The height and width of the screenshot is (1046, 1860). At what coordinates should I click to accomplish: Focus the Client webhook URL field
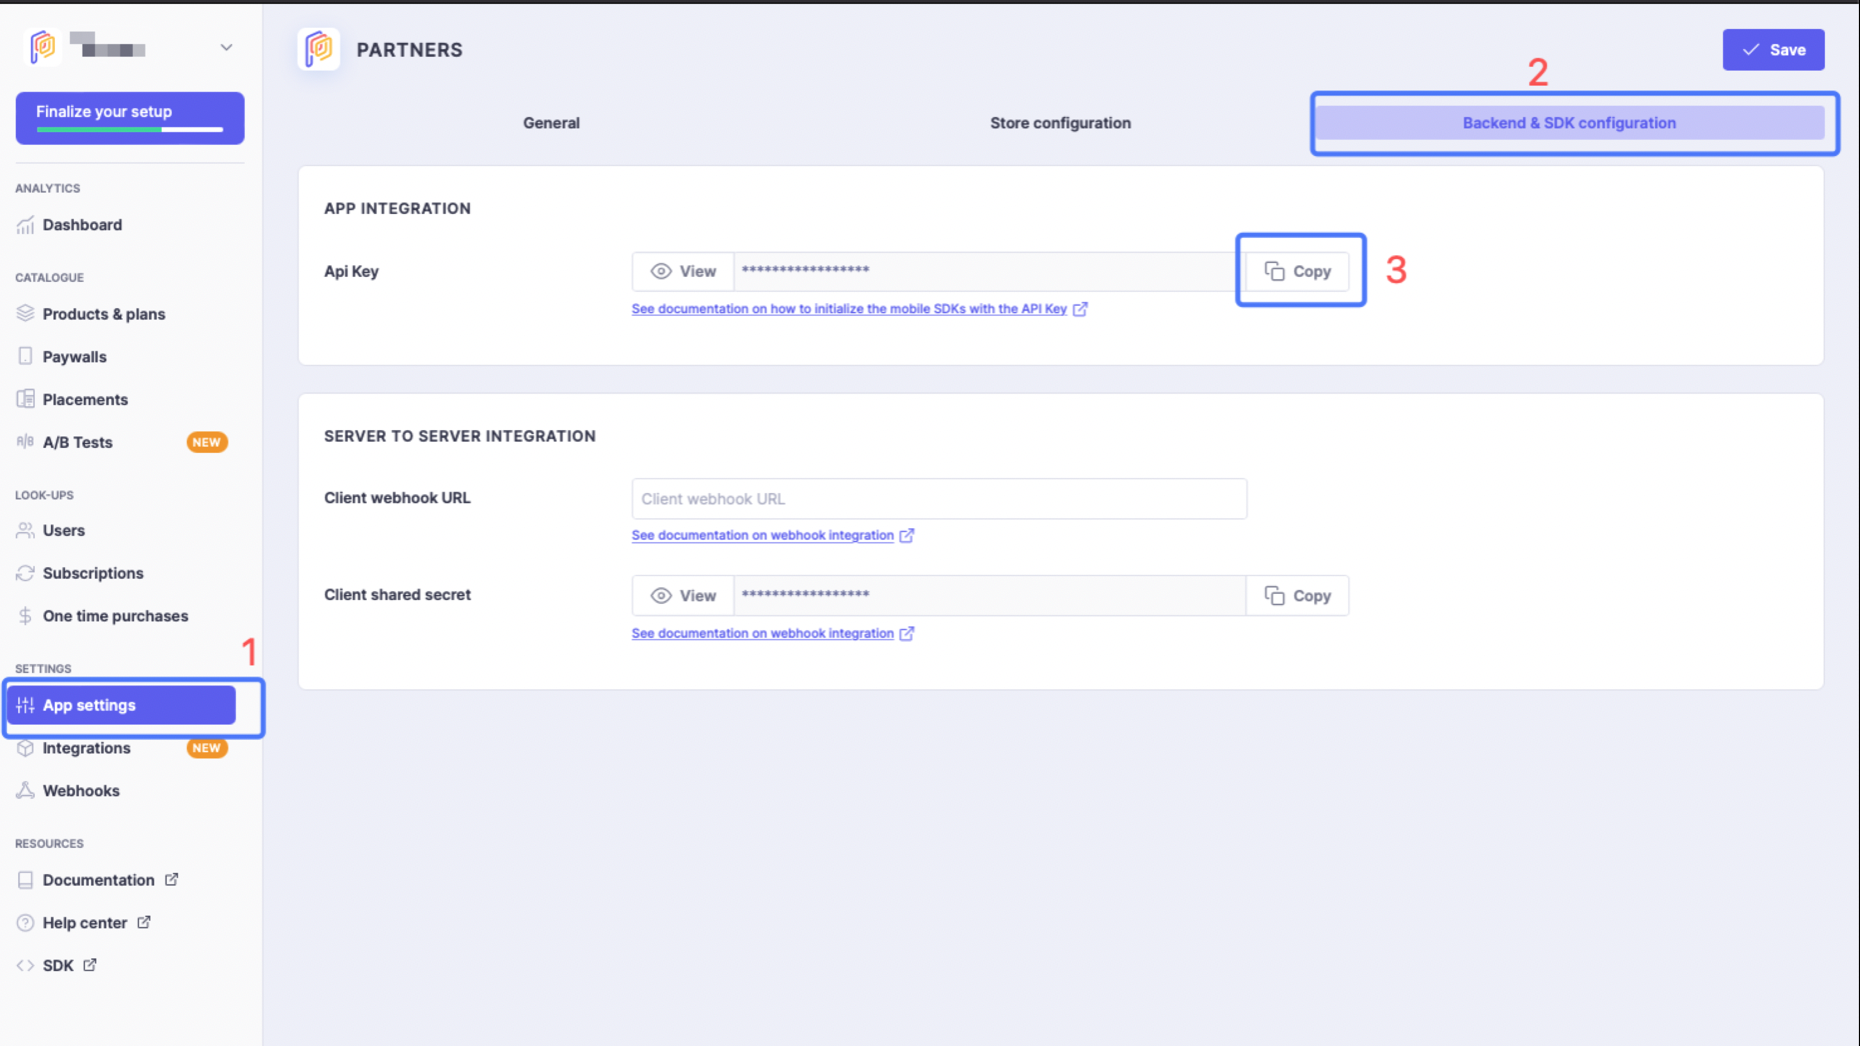[938, 499]
